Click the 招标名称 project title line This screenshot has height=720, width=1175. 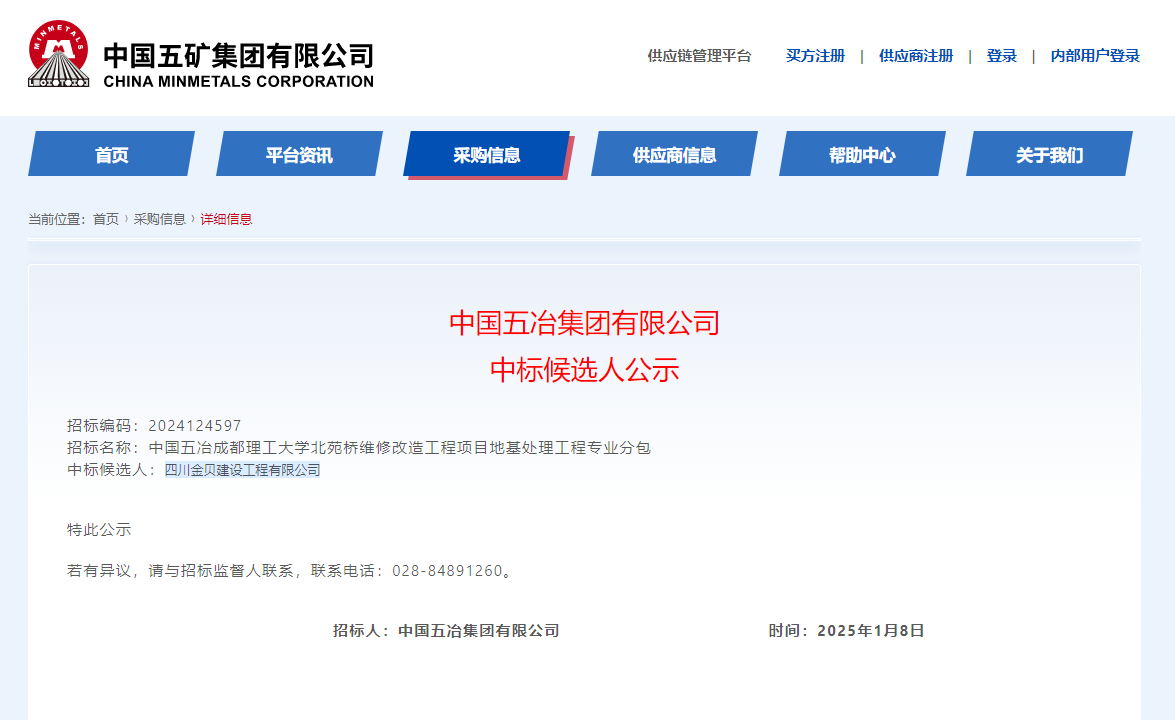[359, 448]
